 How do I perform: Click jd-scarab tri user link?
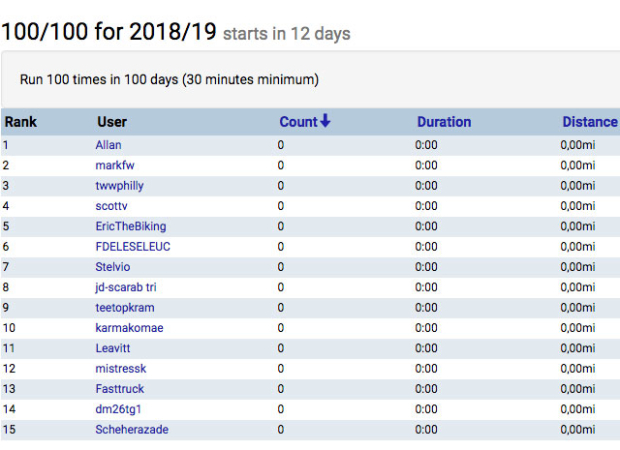click(126, 287)
